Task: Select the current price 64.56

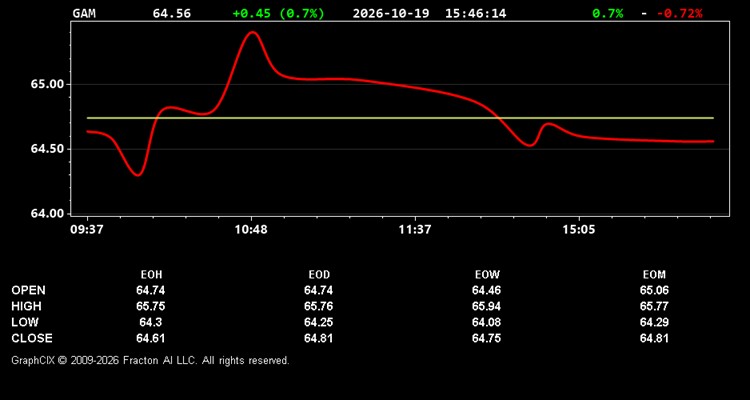Action: pyautogui.click(x=171, y=13)
